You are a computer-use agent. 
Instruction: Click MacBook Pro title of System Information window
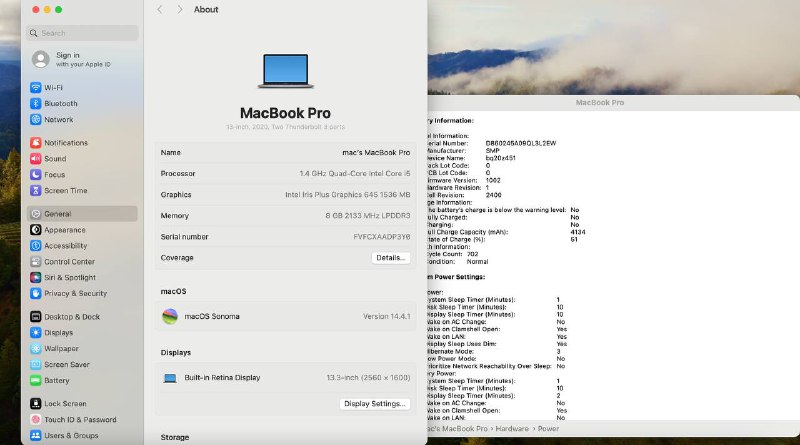click(600, 103)
